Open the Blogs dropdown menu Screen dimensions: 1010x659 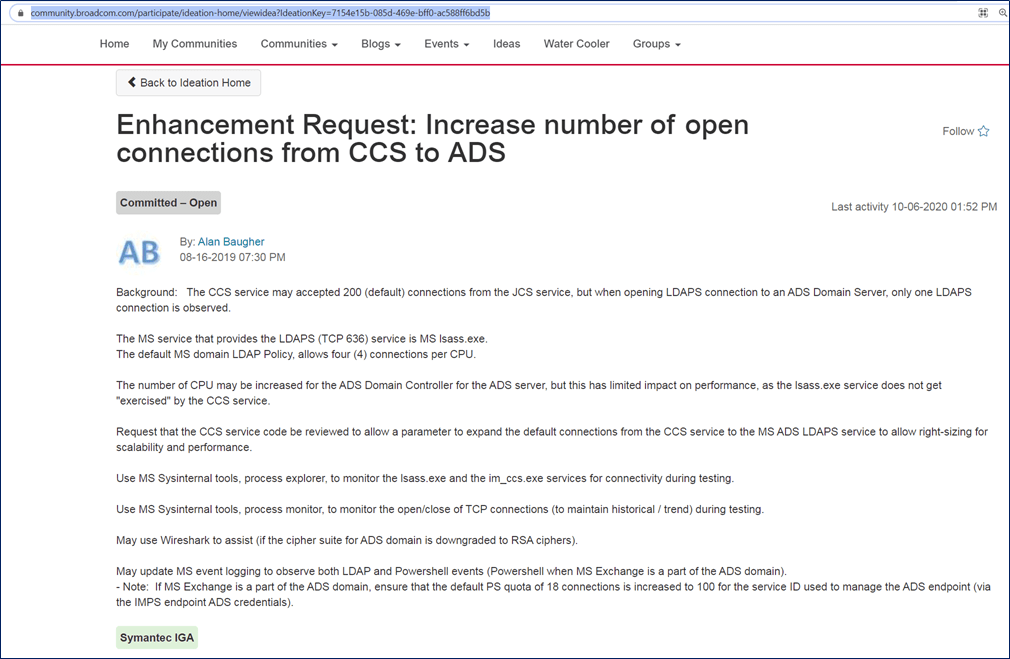(x=380, y=44)
